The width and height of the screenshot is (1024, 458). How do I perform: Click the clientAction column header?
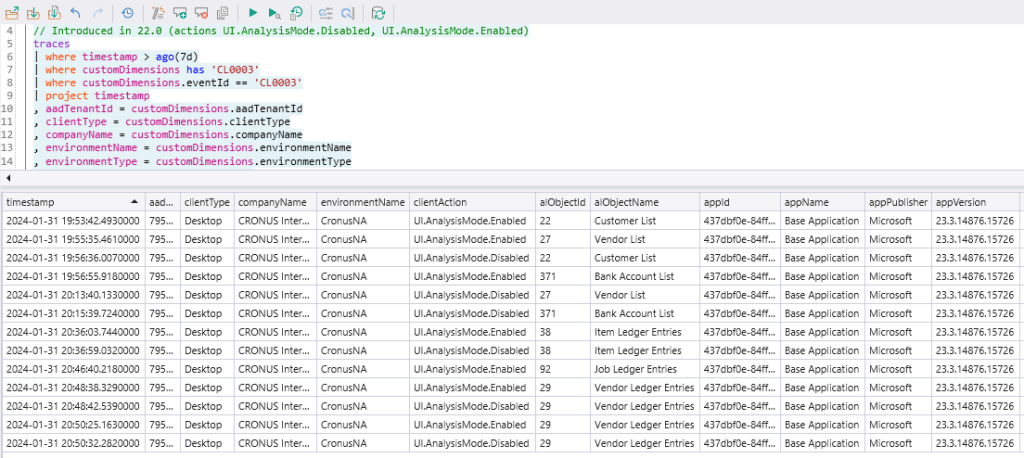(439, 201)
